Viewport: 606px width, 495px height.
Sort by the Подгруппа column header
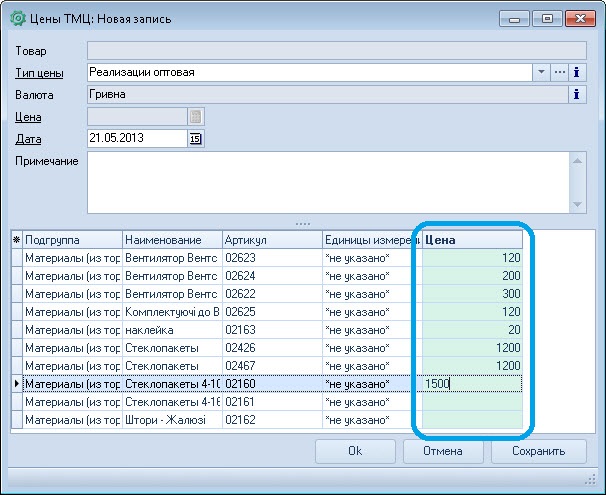(x=73, y=240)
